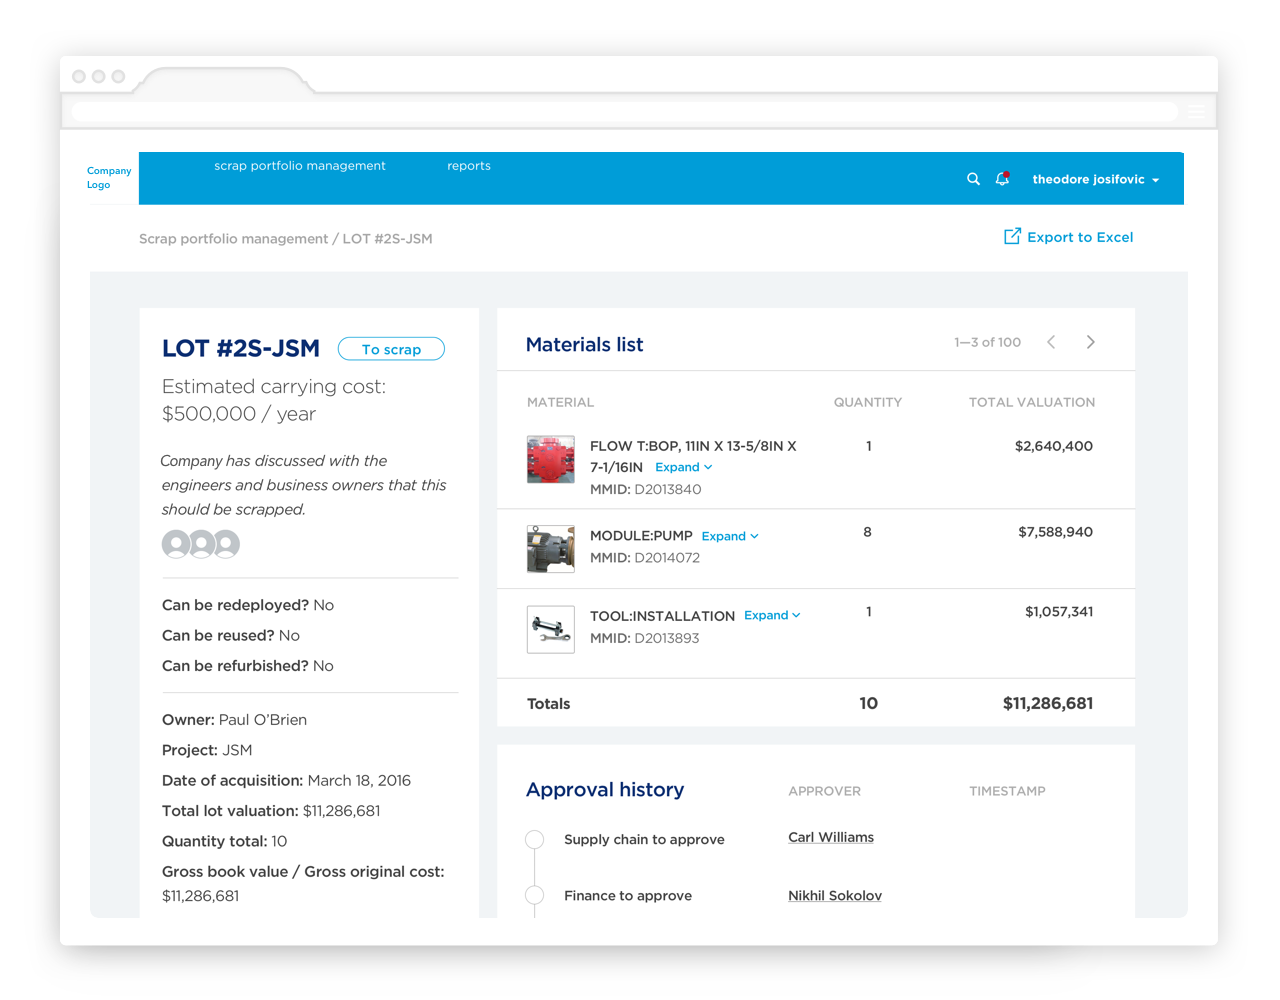Open the TOOL:INSTALLATION product thumbnail
The image size is (1280, 1000).
pos(551,630)
